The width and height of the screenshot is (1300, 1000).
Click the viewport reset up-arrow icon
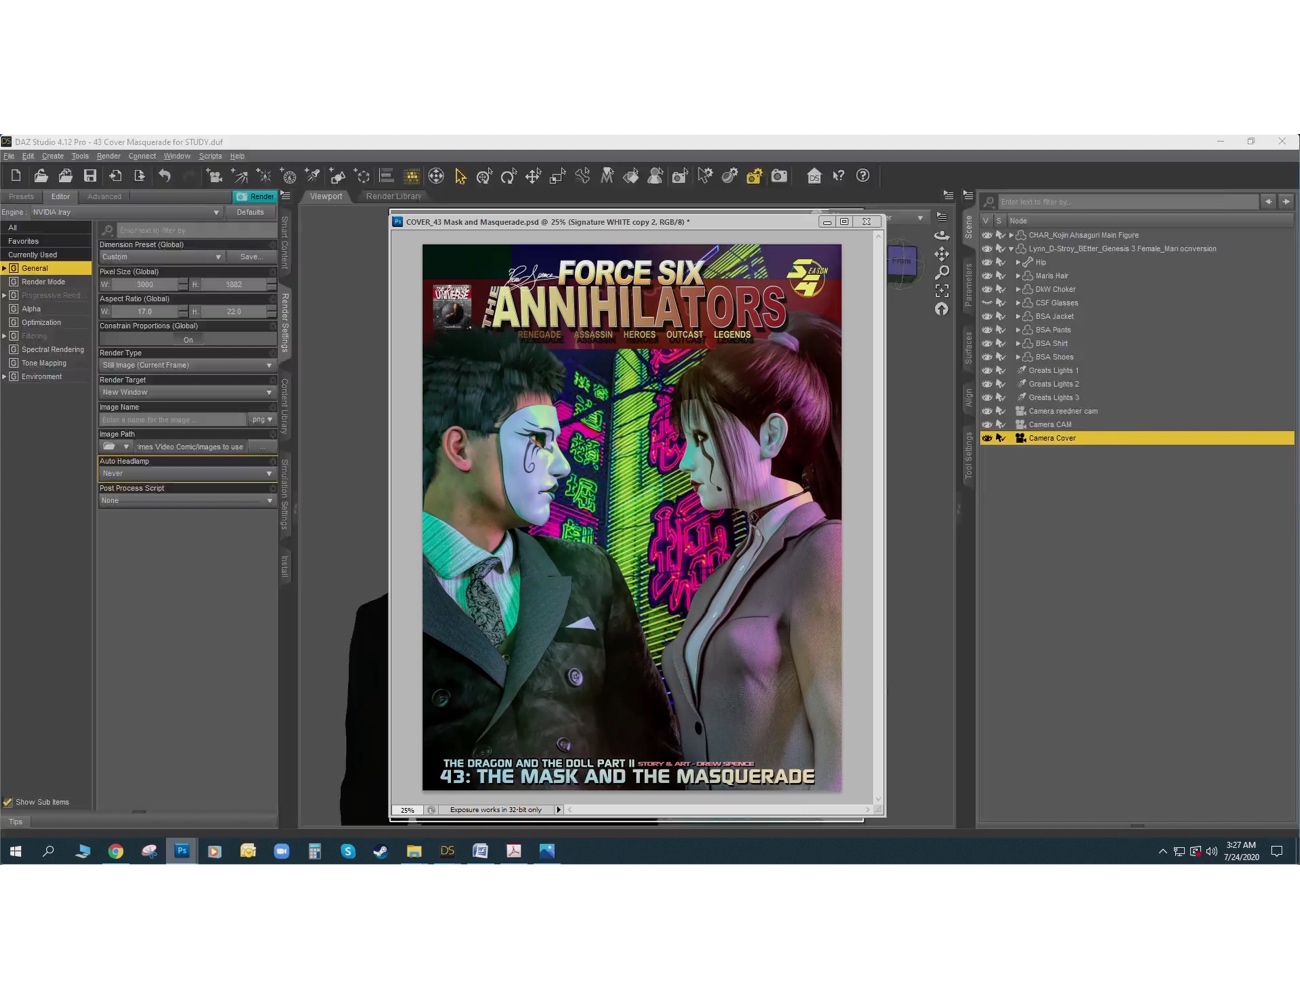[x=942, y=309]
